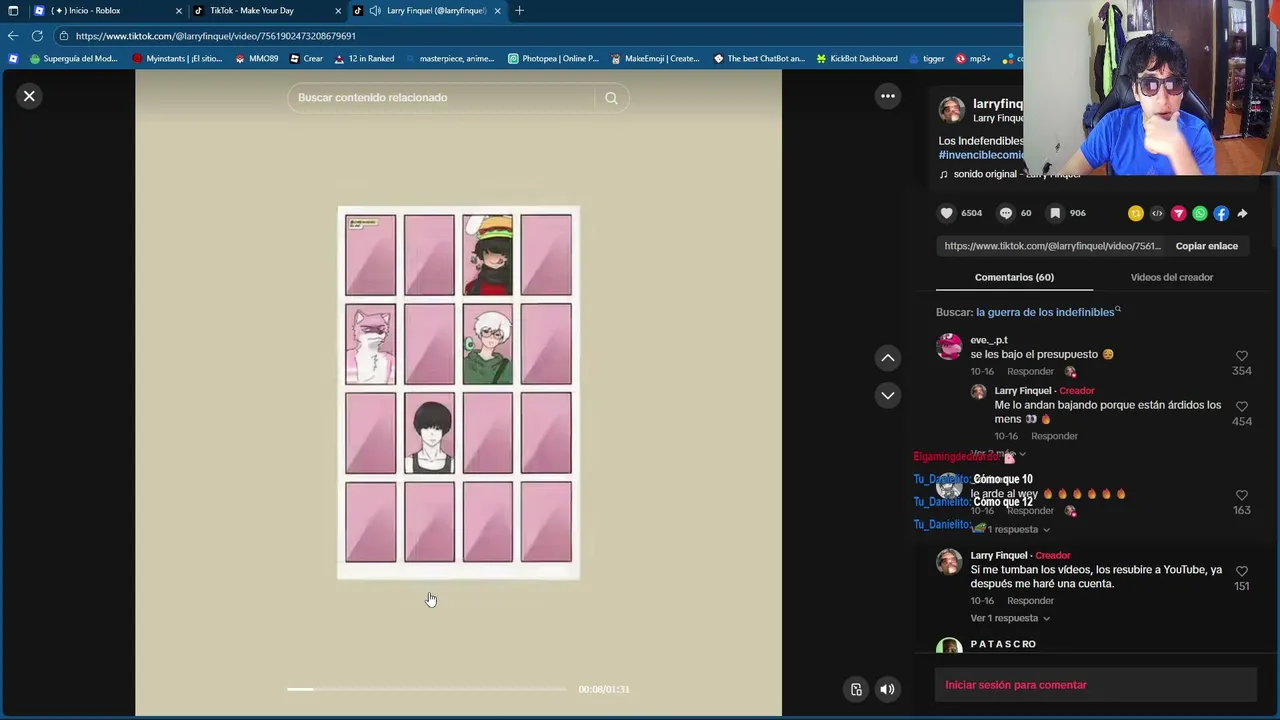Open eve._.p.t's profile avatar
The width and height of the screenshot is (1280, 720).
pyautogui.click(x=949, y=347)
